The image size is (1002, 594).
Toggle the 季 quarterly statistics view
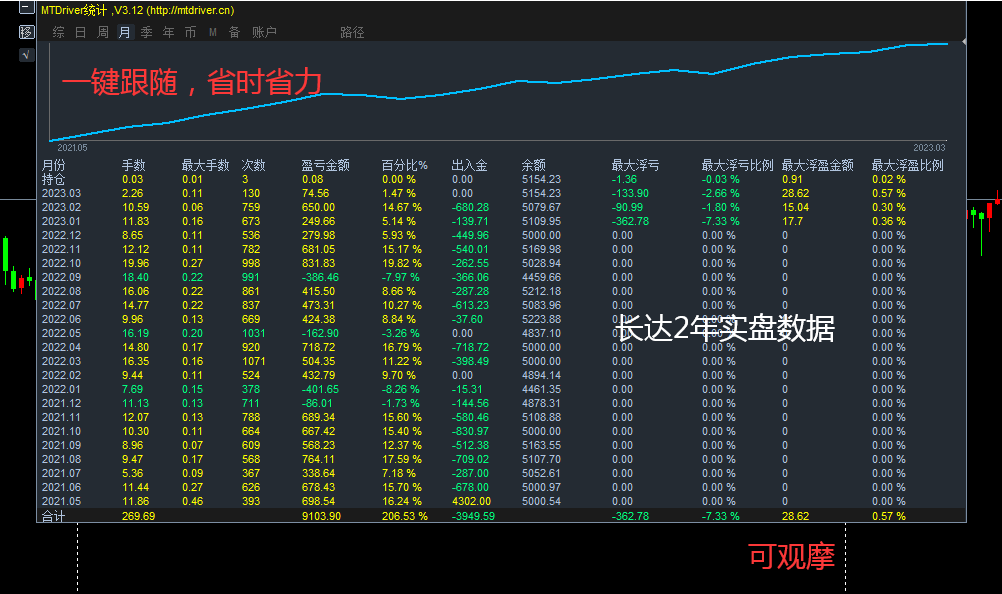146,31
